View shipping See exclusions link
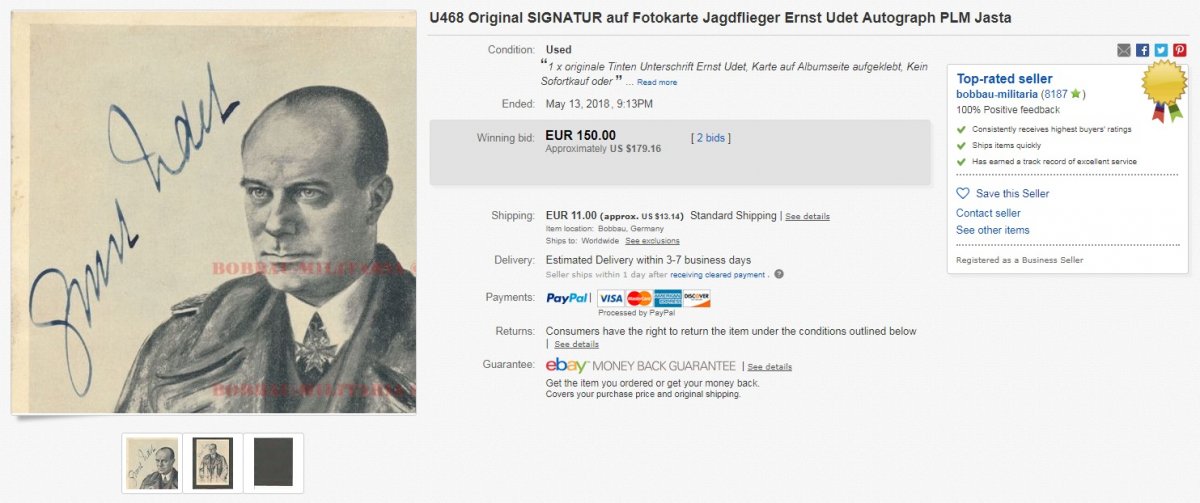The height and width of the screenshot is (503, 1200). (x=652, y=241)
